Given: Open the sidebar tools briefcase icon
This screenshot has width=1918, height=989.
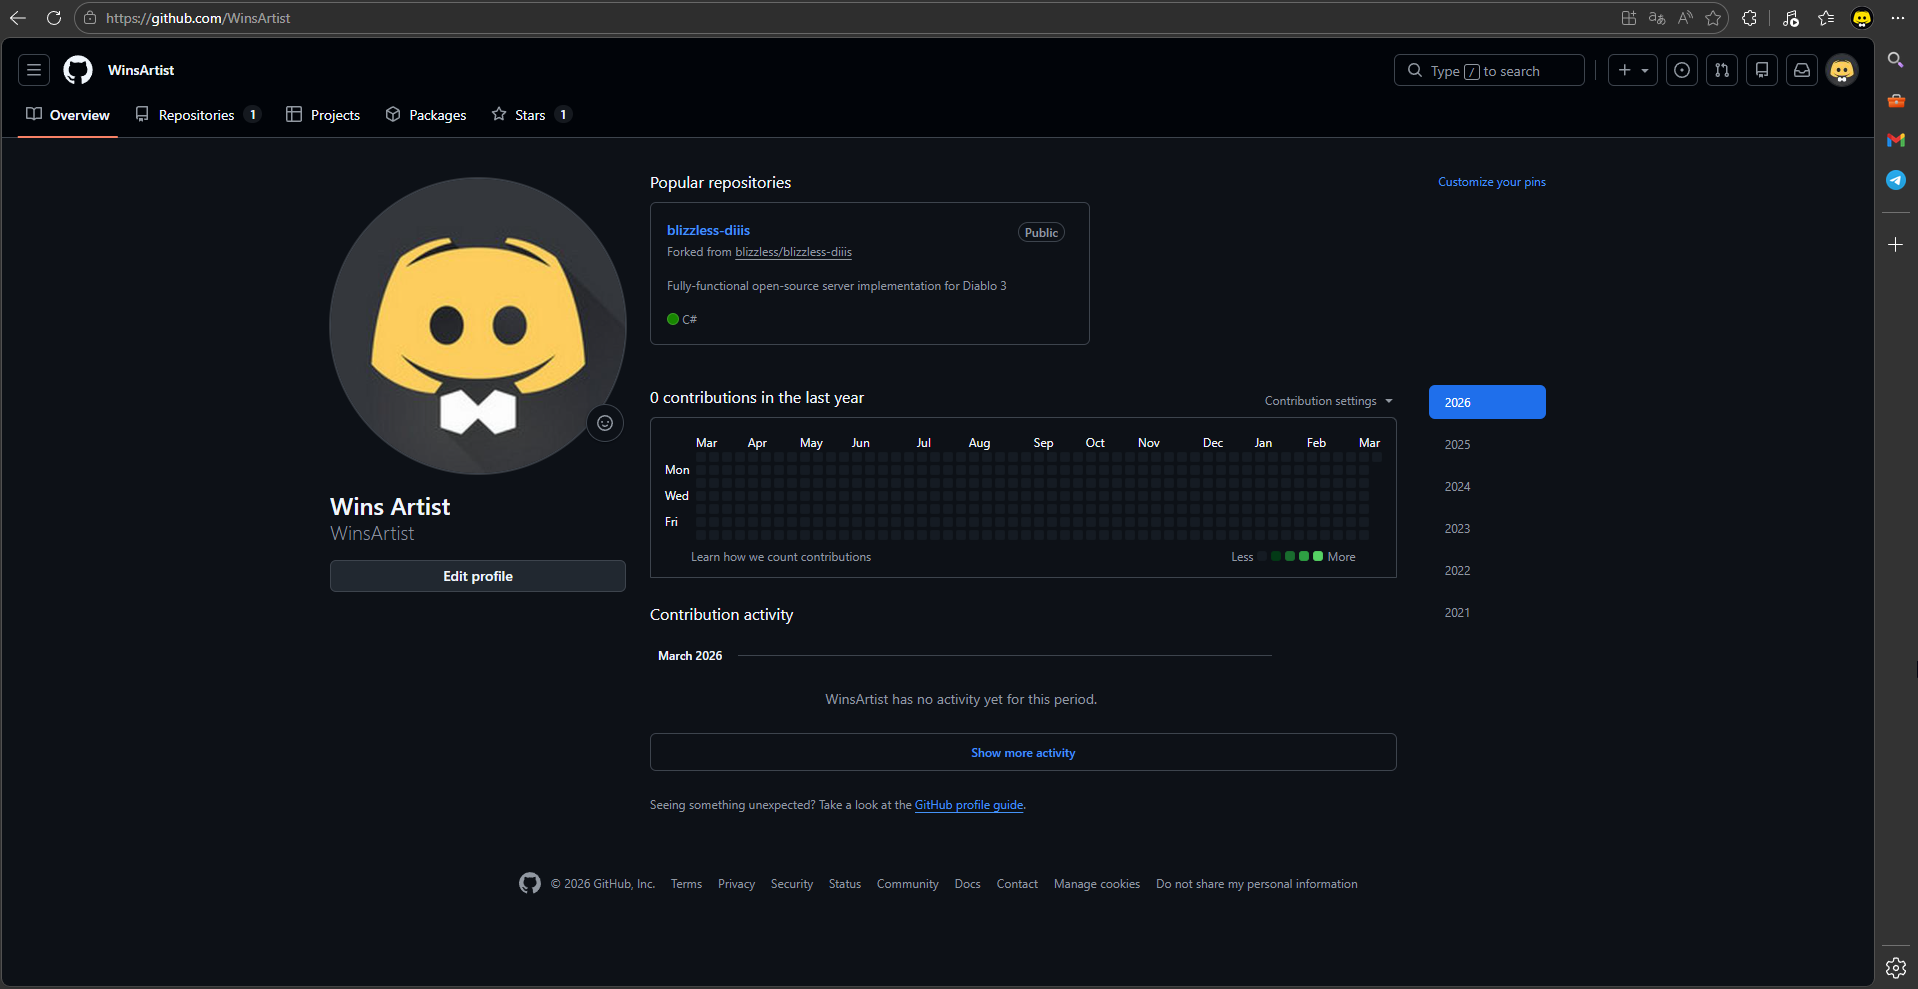Looking at the screenshot, I should click(1896, 100).
